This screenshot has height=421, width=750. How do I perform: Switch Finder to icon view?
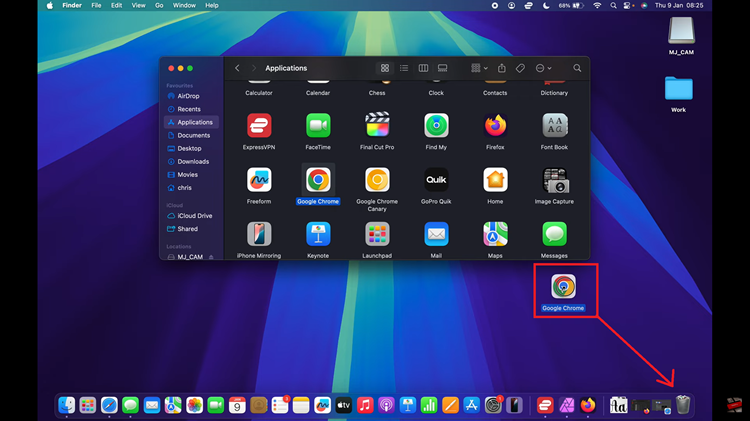[x=385, y=68]
